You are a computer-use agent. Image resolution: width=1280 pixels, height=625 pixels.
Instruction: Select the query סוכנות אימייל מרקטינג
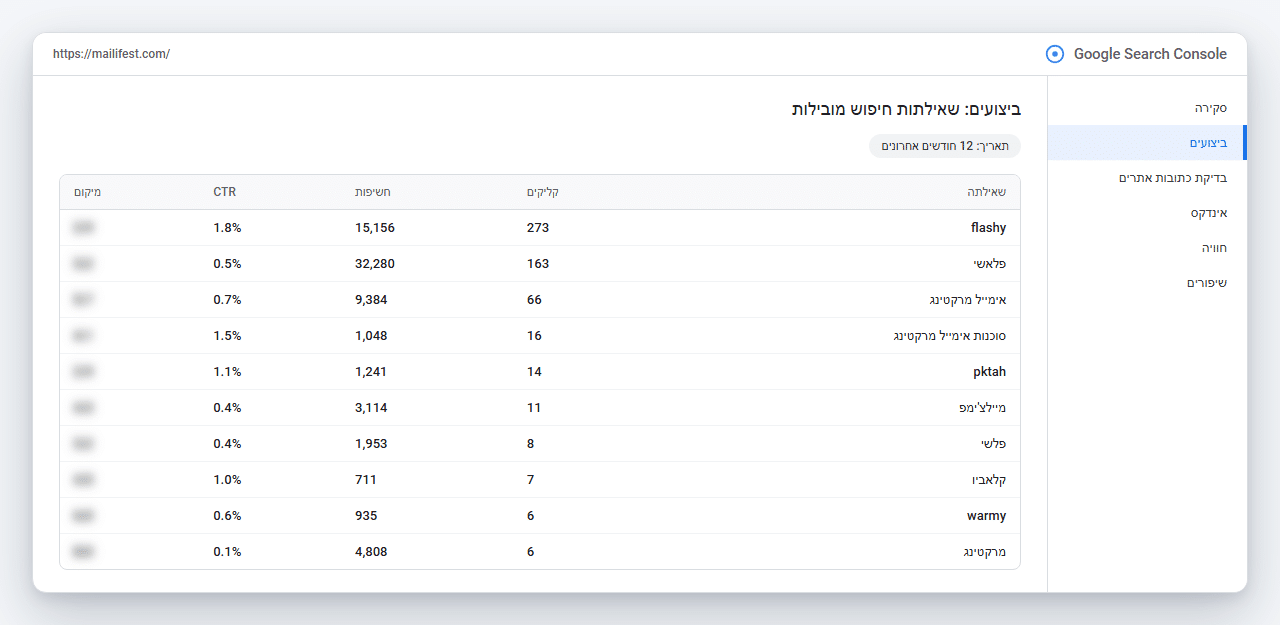coord(950,336)
